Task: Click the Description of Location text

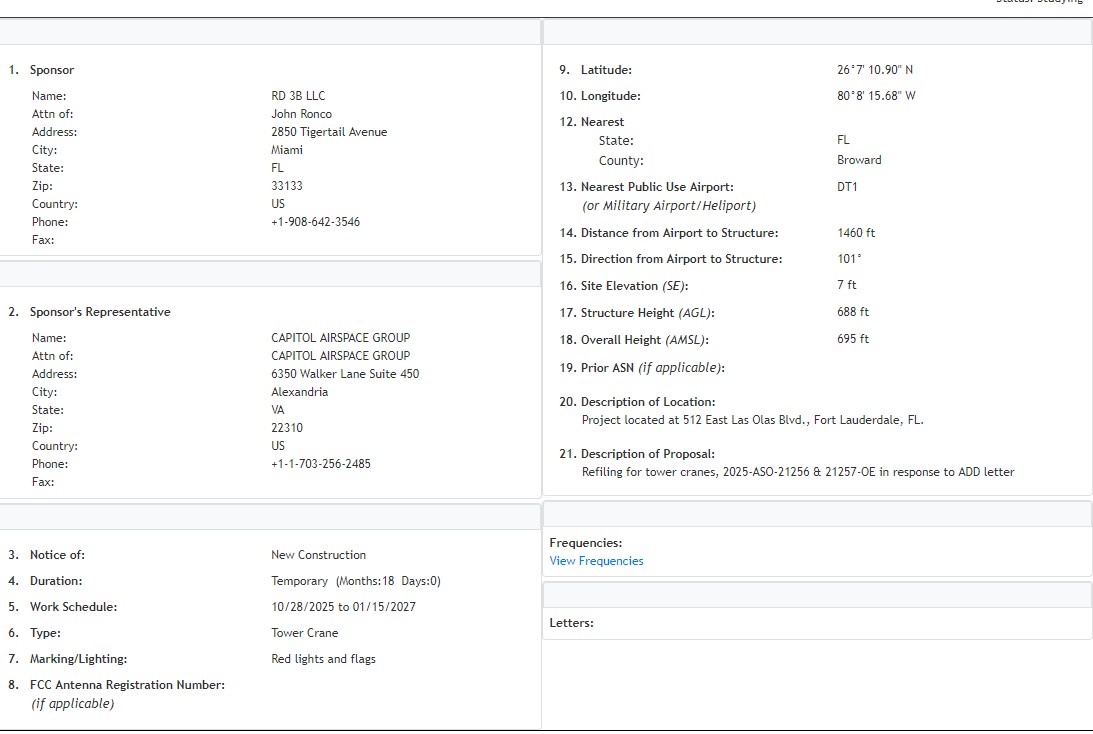Action: (752, 420)
